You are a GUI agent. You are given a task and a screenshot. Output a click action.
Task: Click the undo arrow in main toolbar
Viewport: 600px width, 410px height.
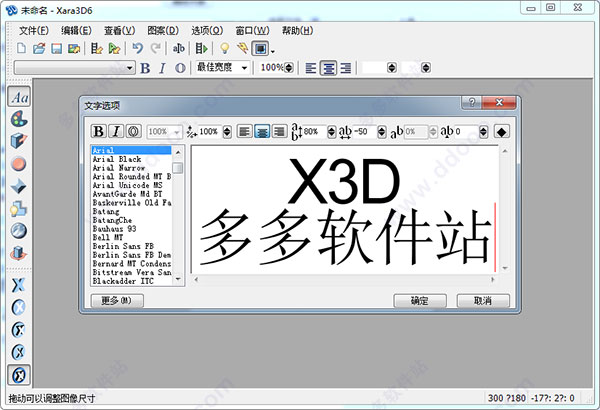[x=137, y=48]
